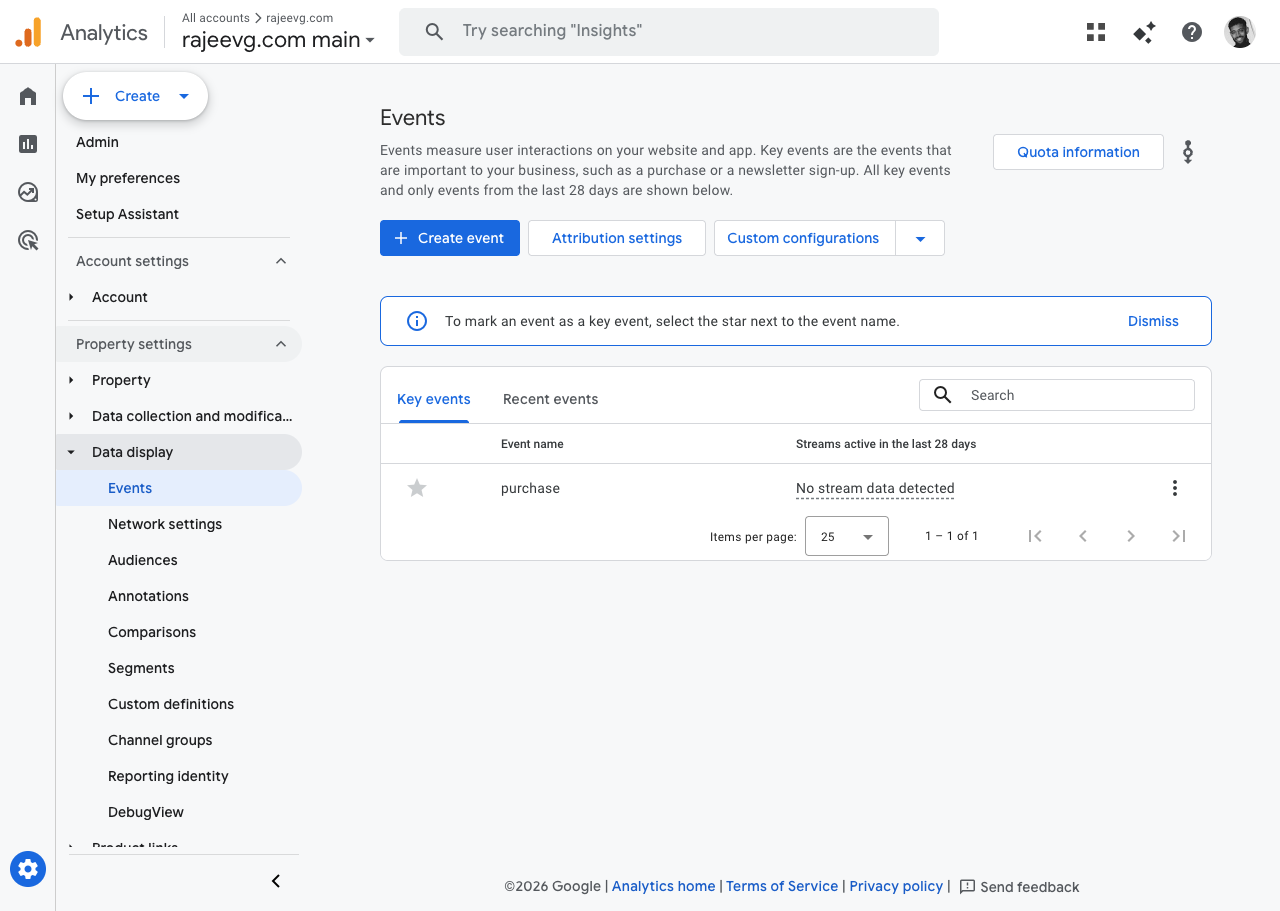Open the Reports icon in left rail

(28, 144)
